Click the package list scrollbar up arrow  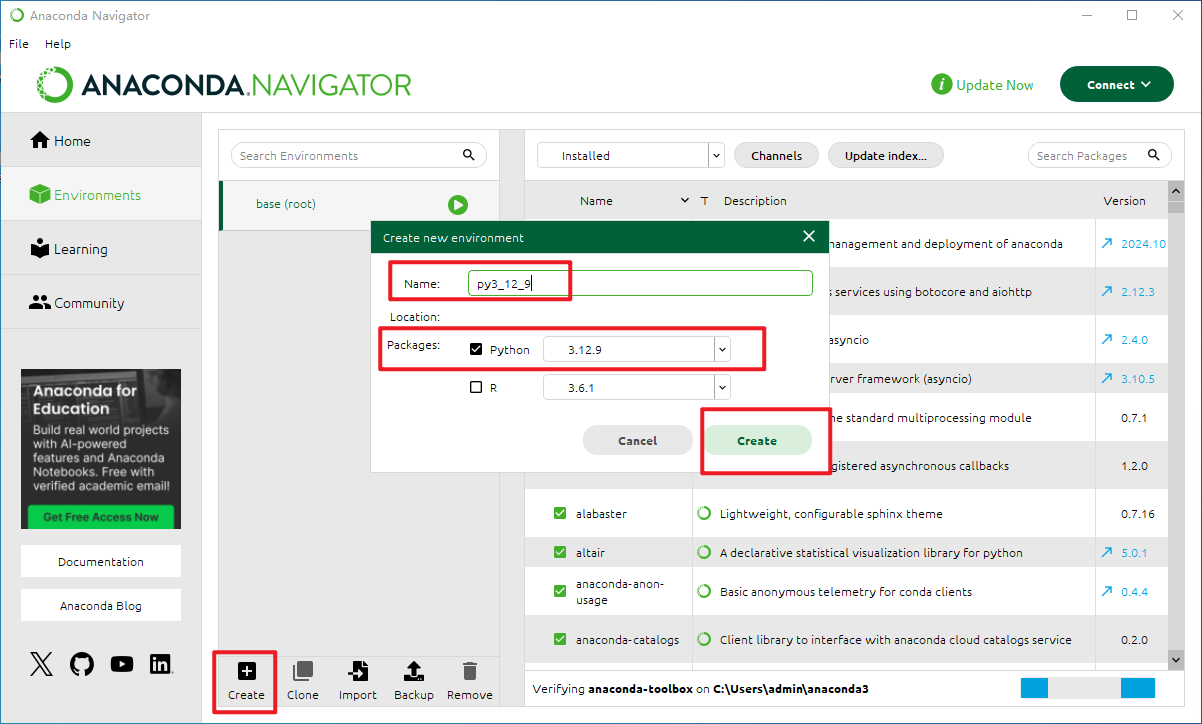click(x=1175, y=190)
